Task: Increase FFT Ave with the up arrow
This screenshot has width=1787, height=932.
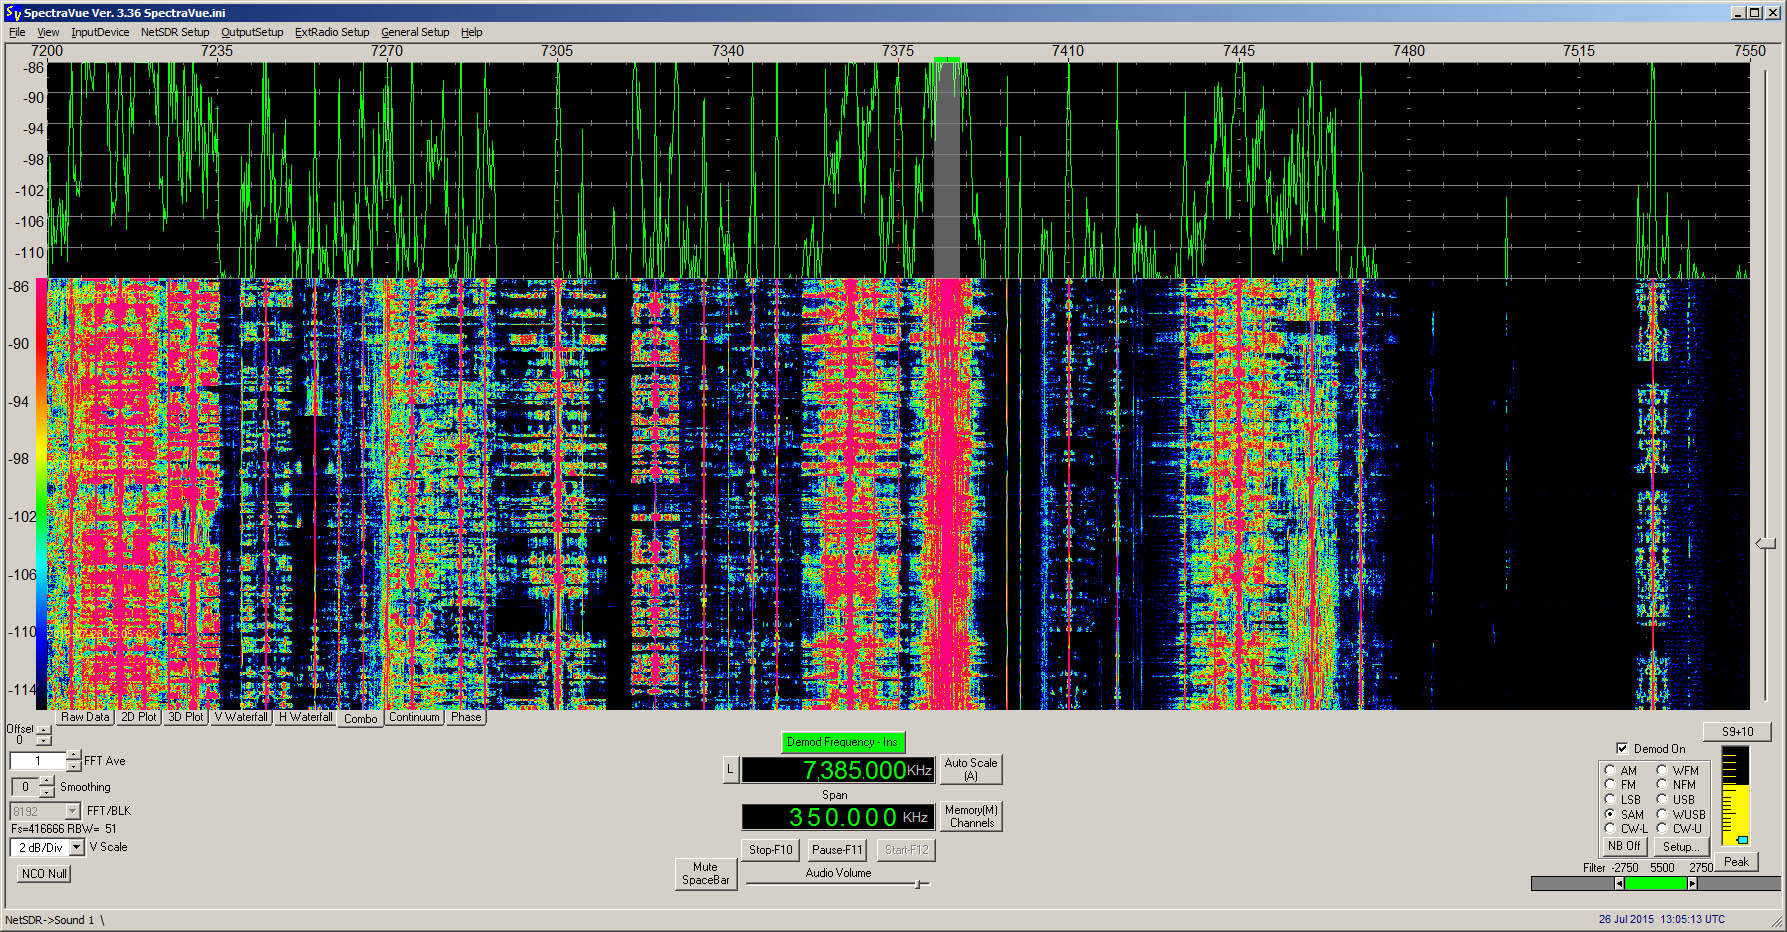Action: point(74,756)
